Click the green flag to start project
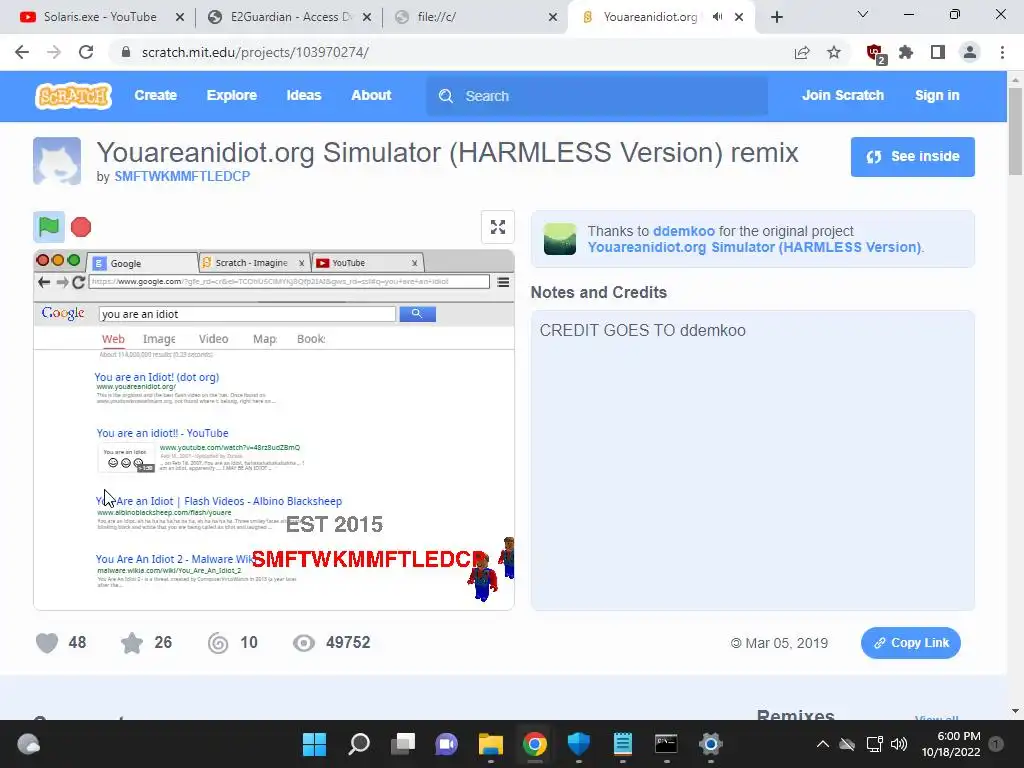 (x=49, y=227)
